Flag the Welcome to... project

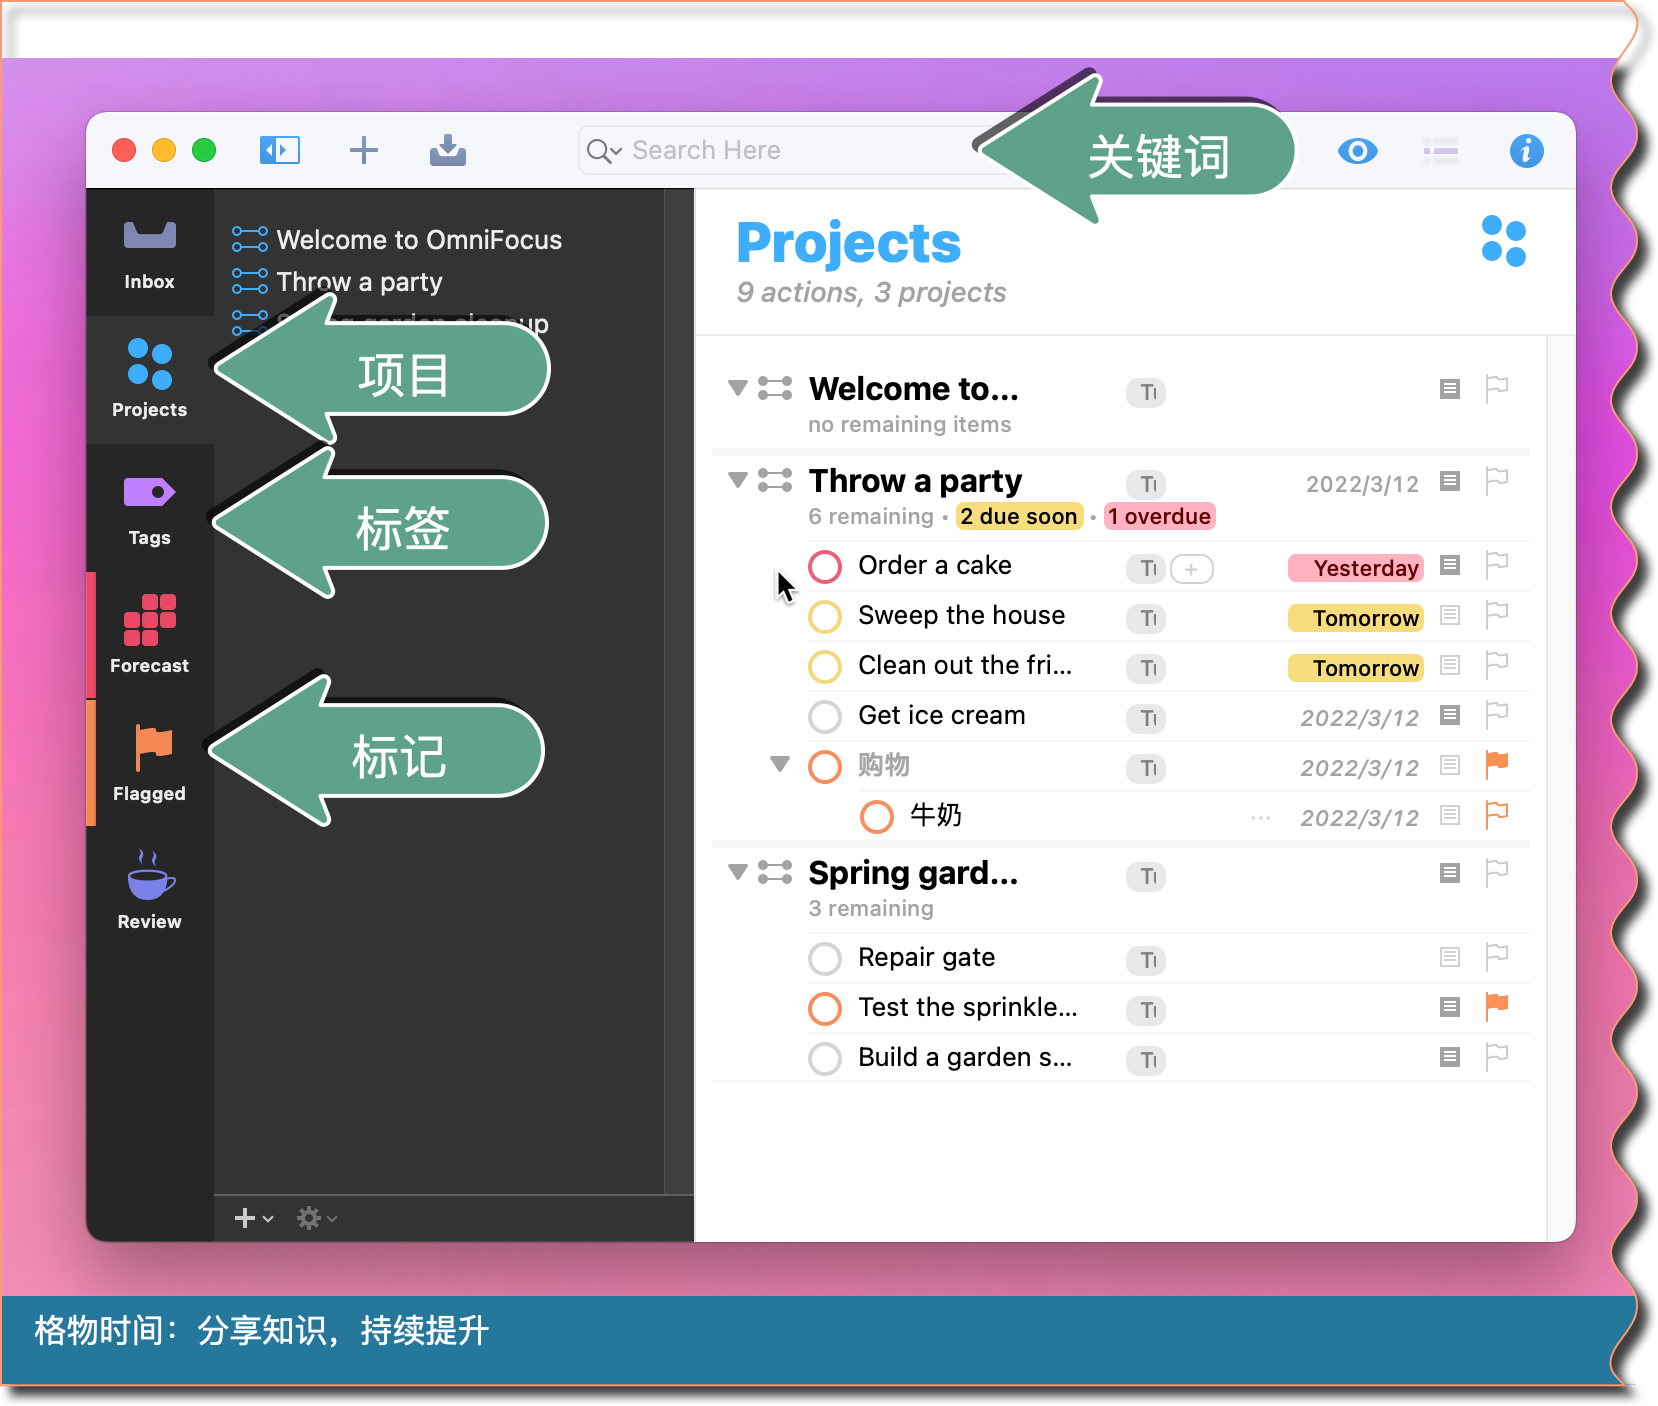pyautogui.click(x=1497, y=388)
